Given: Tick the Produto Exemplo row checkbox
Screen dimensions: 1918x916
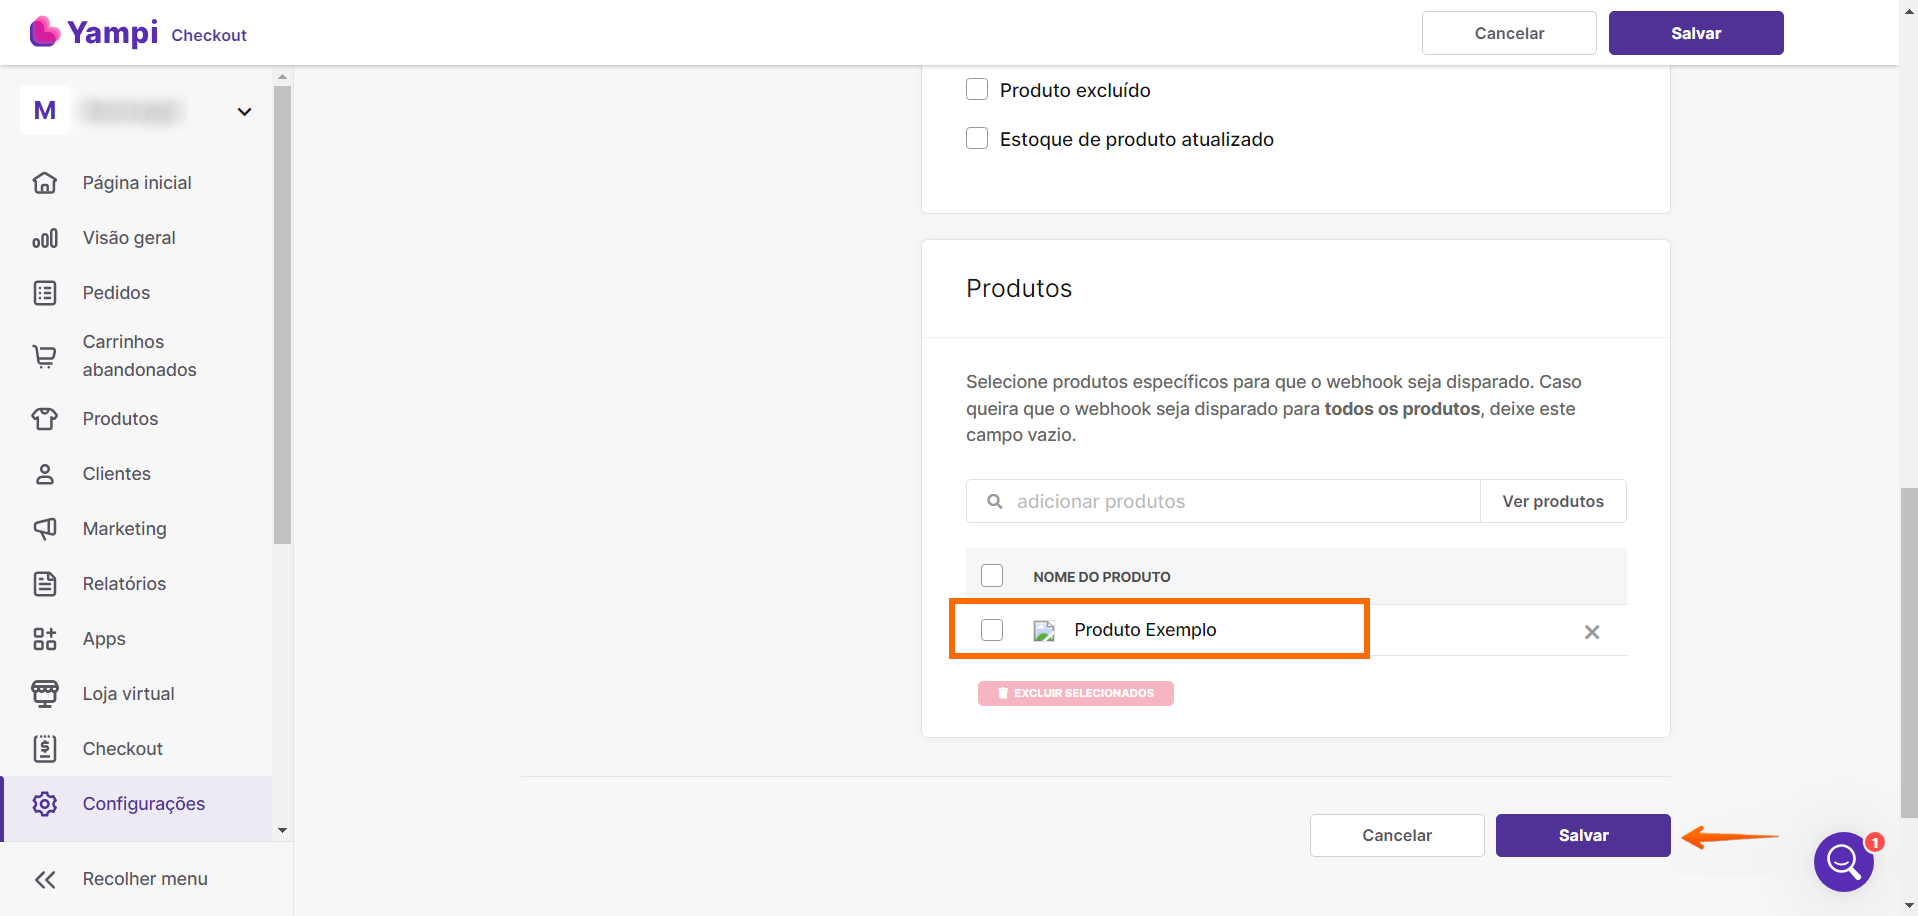Looking at the screenshot, I should tap(992, 630).
